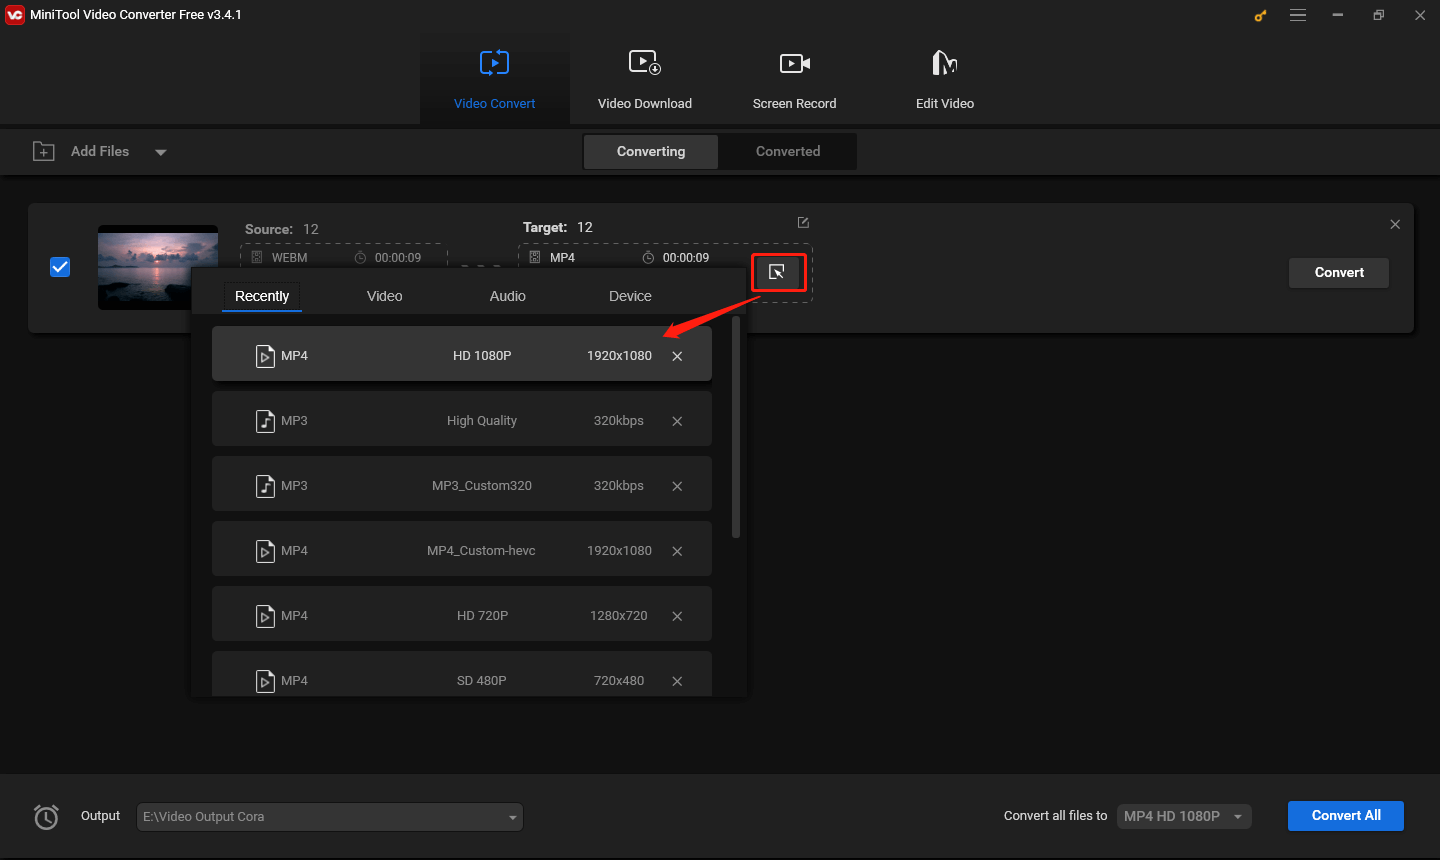
Task: Click the 720x480 resolution text
Action: (619, 681)
